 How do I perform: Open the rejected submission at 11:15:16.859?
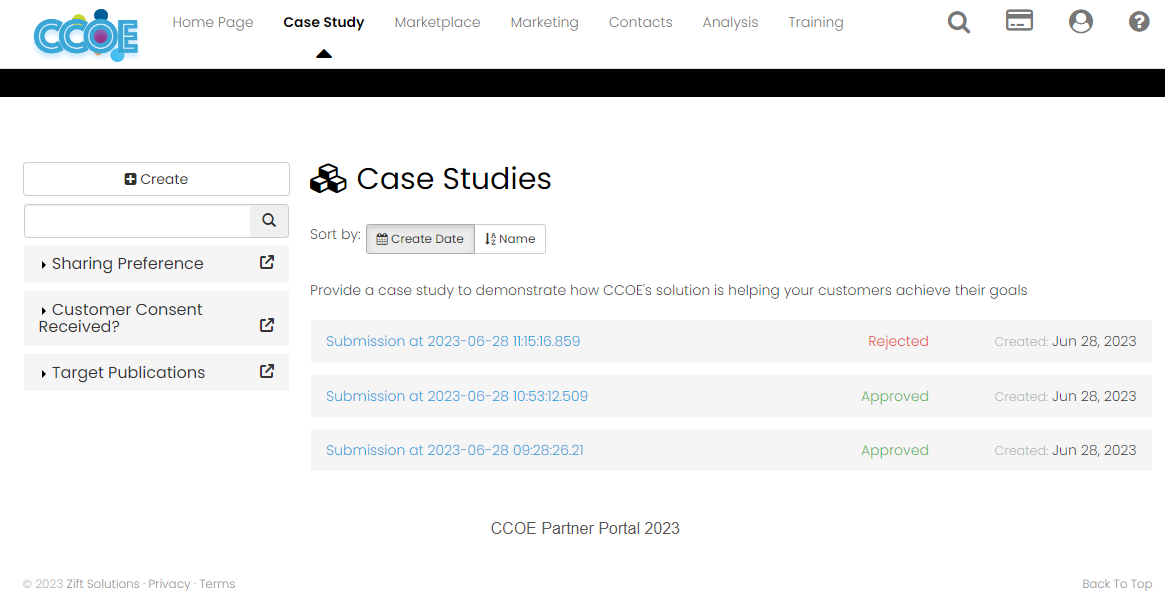pyautogui.click(x=452, y=341)
